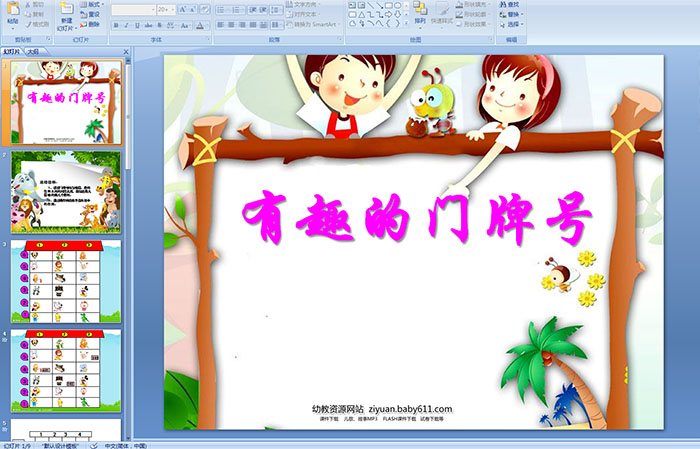Select the Text Box shape in gallery

[352, 5]
